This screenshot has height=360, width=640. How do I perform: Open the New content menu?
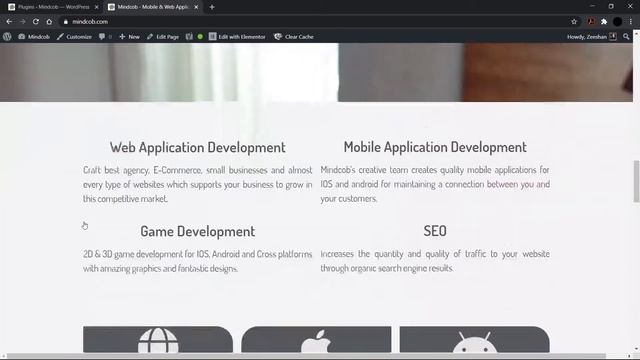pyautogui.click(x=129, y=37)
